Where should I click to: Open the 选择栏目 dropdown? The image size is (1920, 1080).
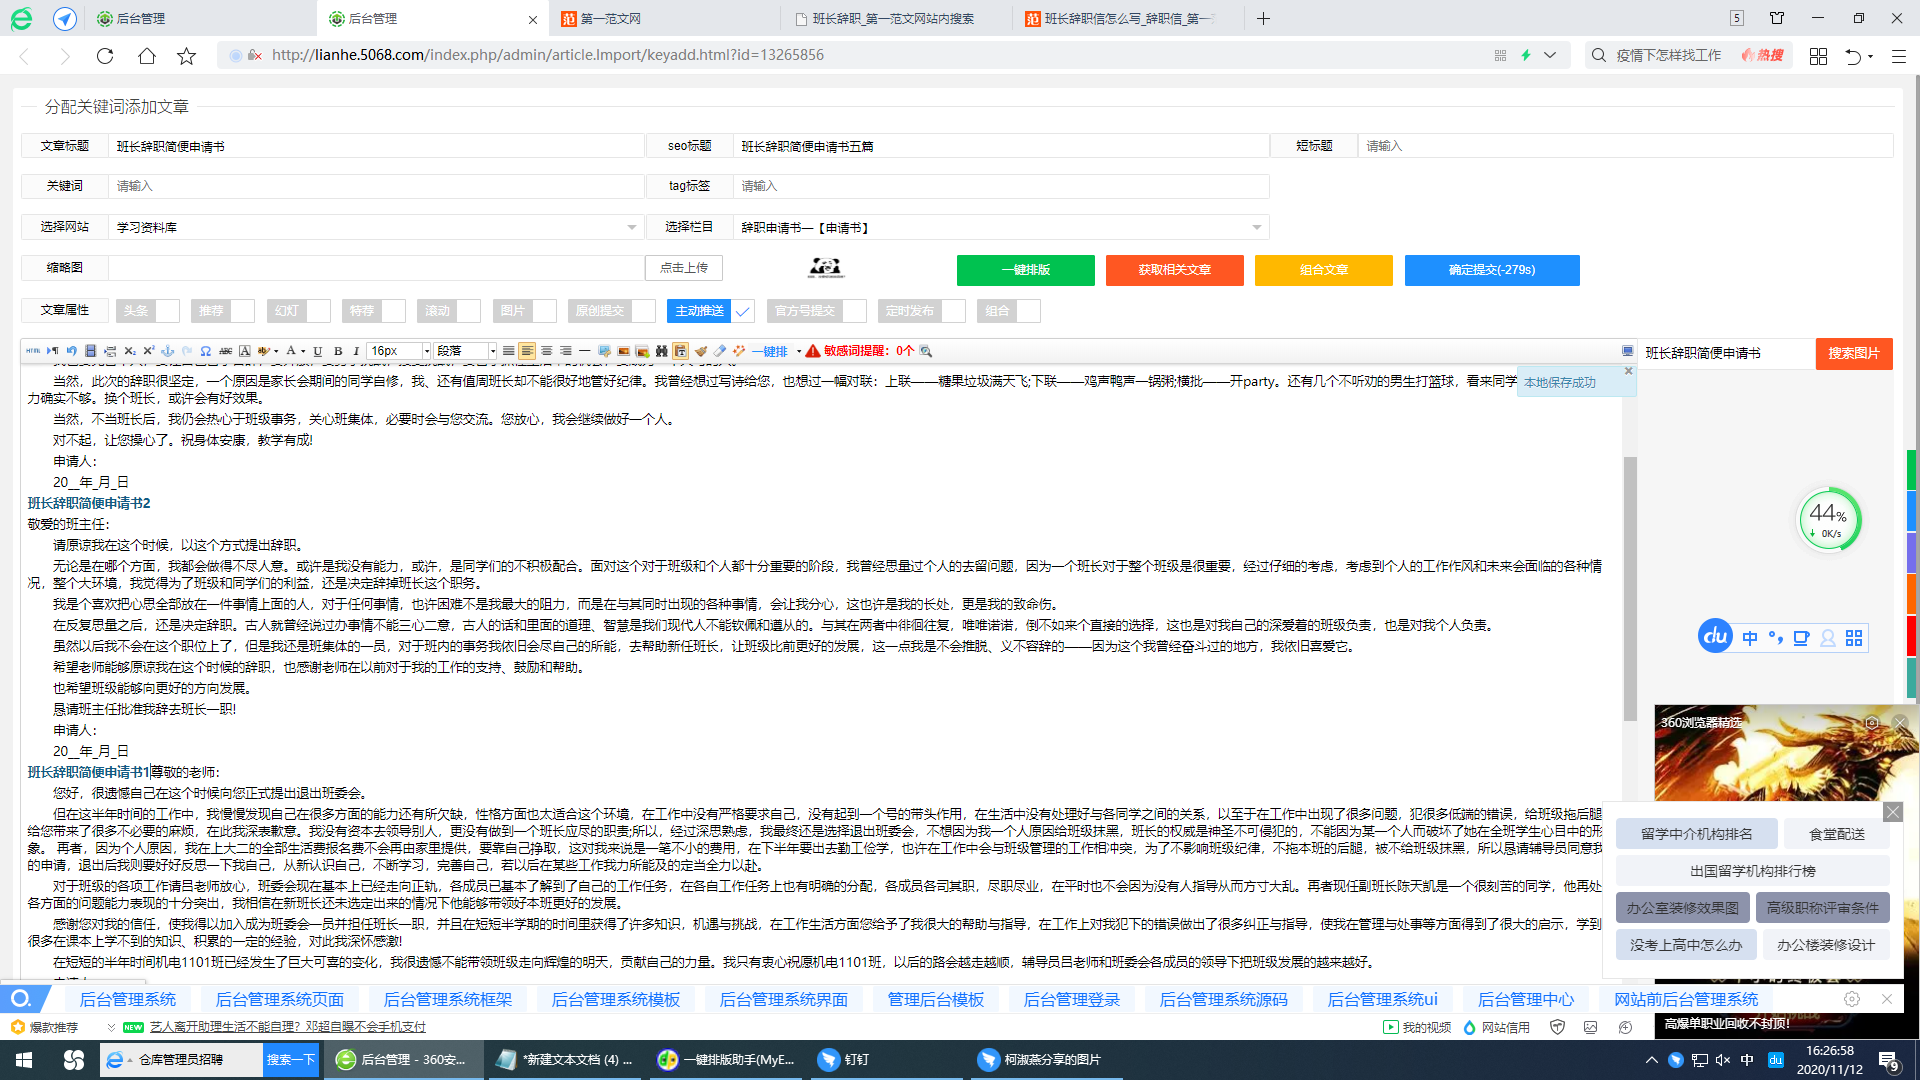pyautogui.click(x=1000, y=228)
